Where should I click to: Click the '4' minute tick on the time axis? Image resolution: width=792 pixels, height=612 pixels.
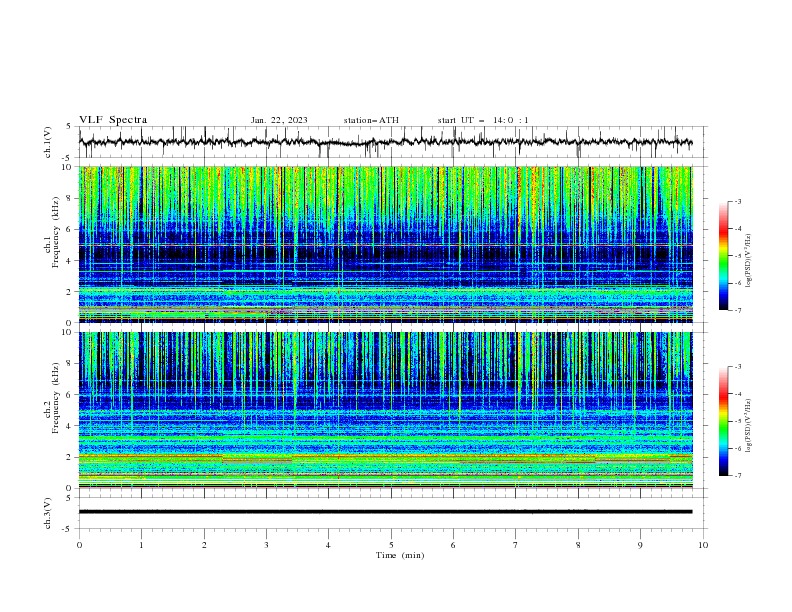point(328,545)
